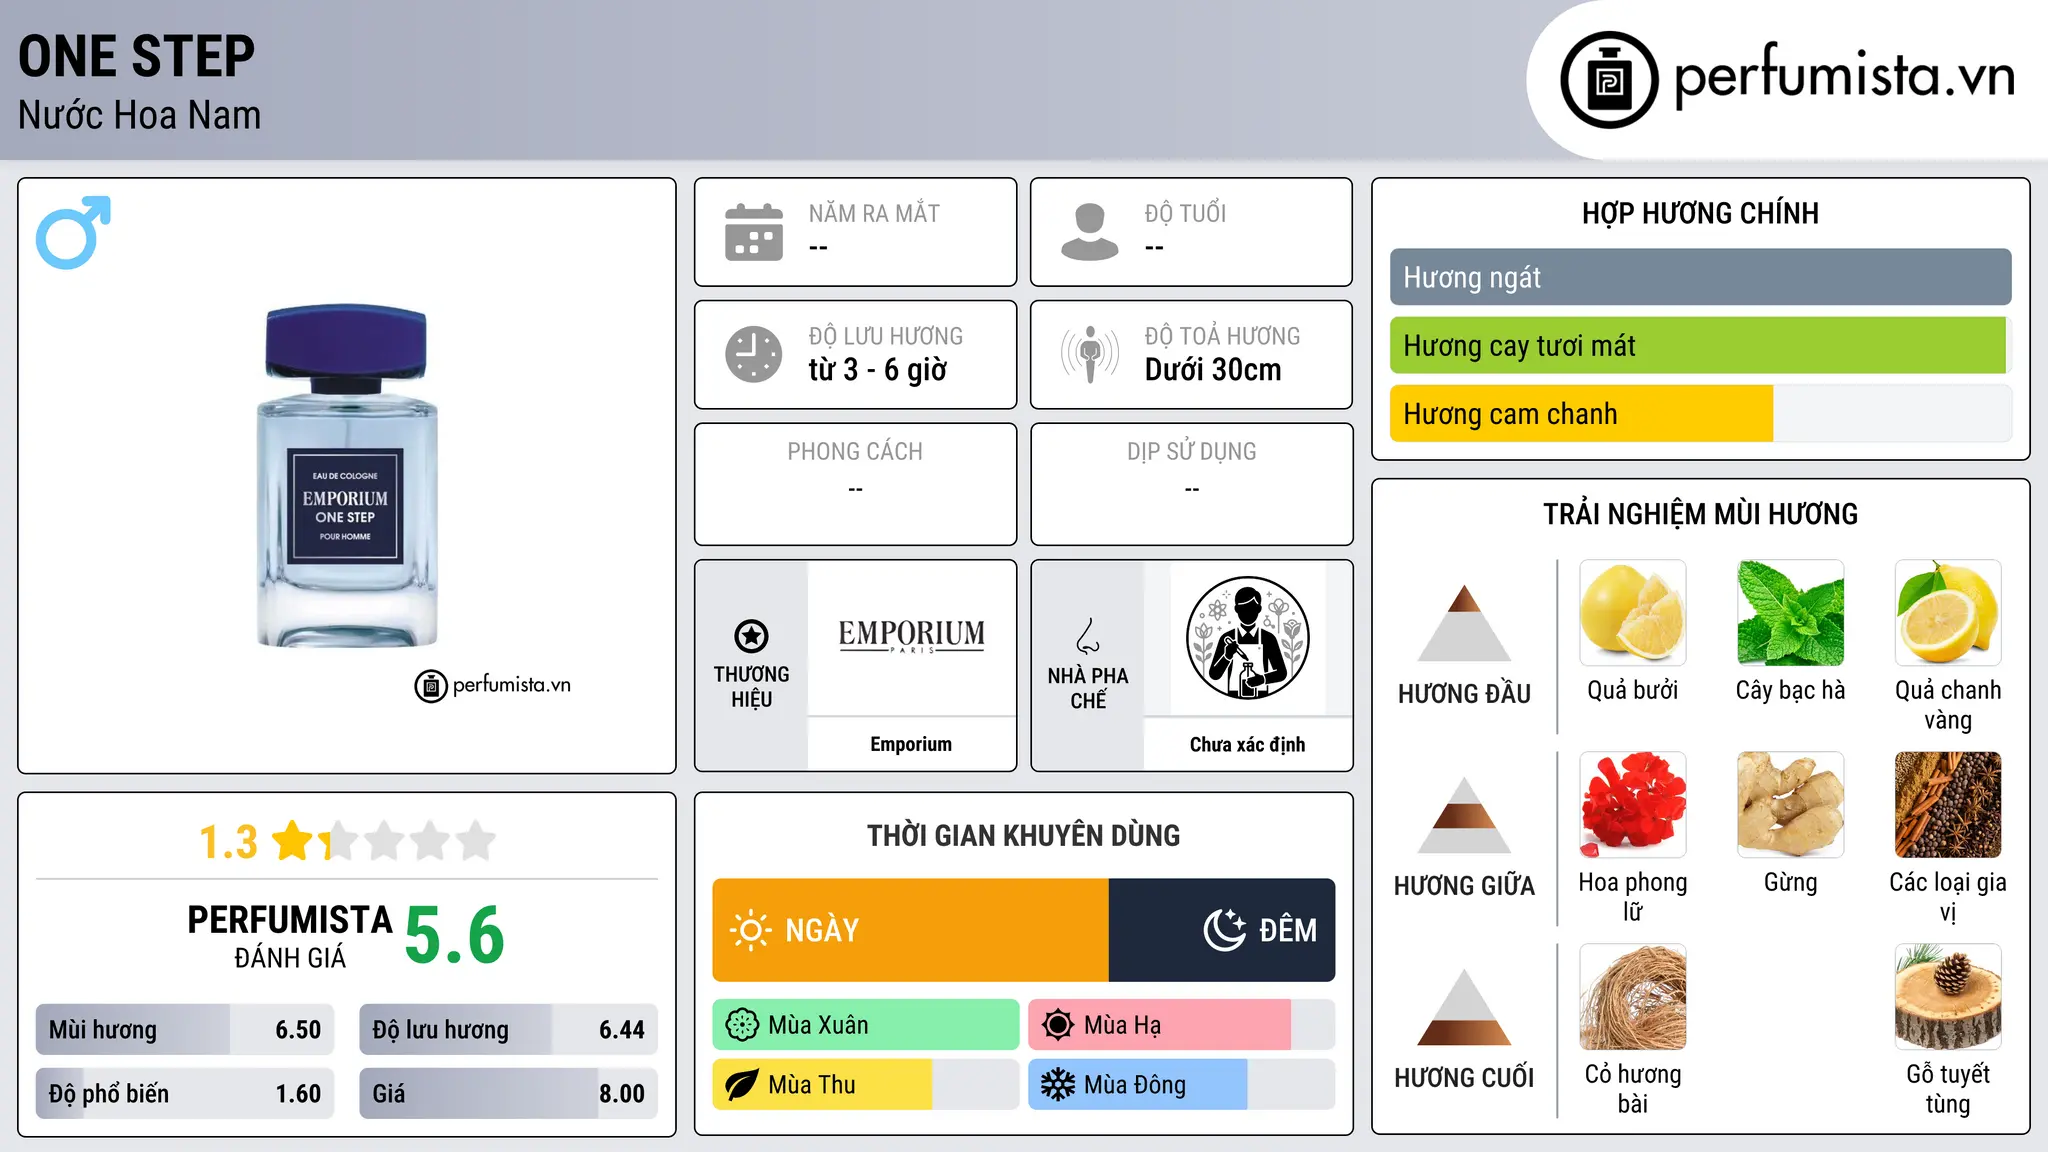Click the top-note pyramid icon above Hương đầu

(1464, 623)
